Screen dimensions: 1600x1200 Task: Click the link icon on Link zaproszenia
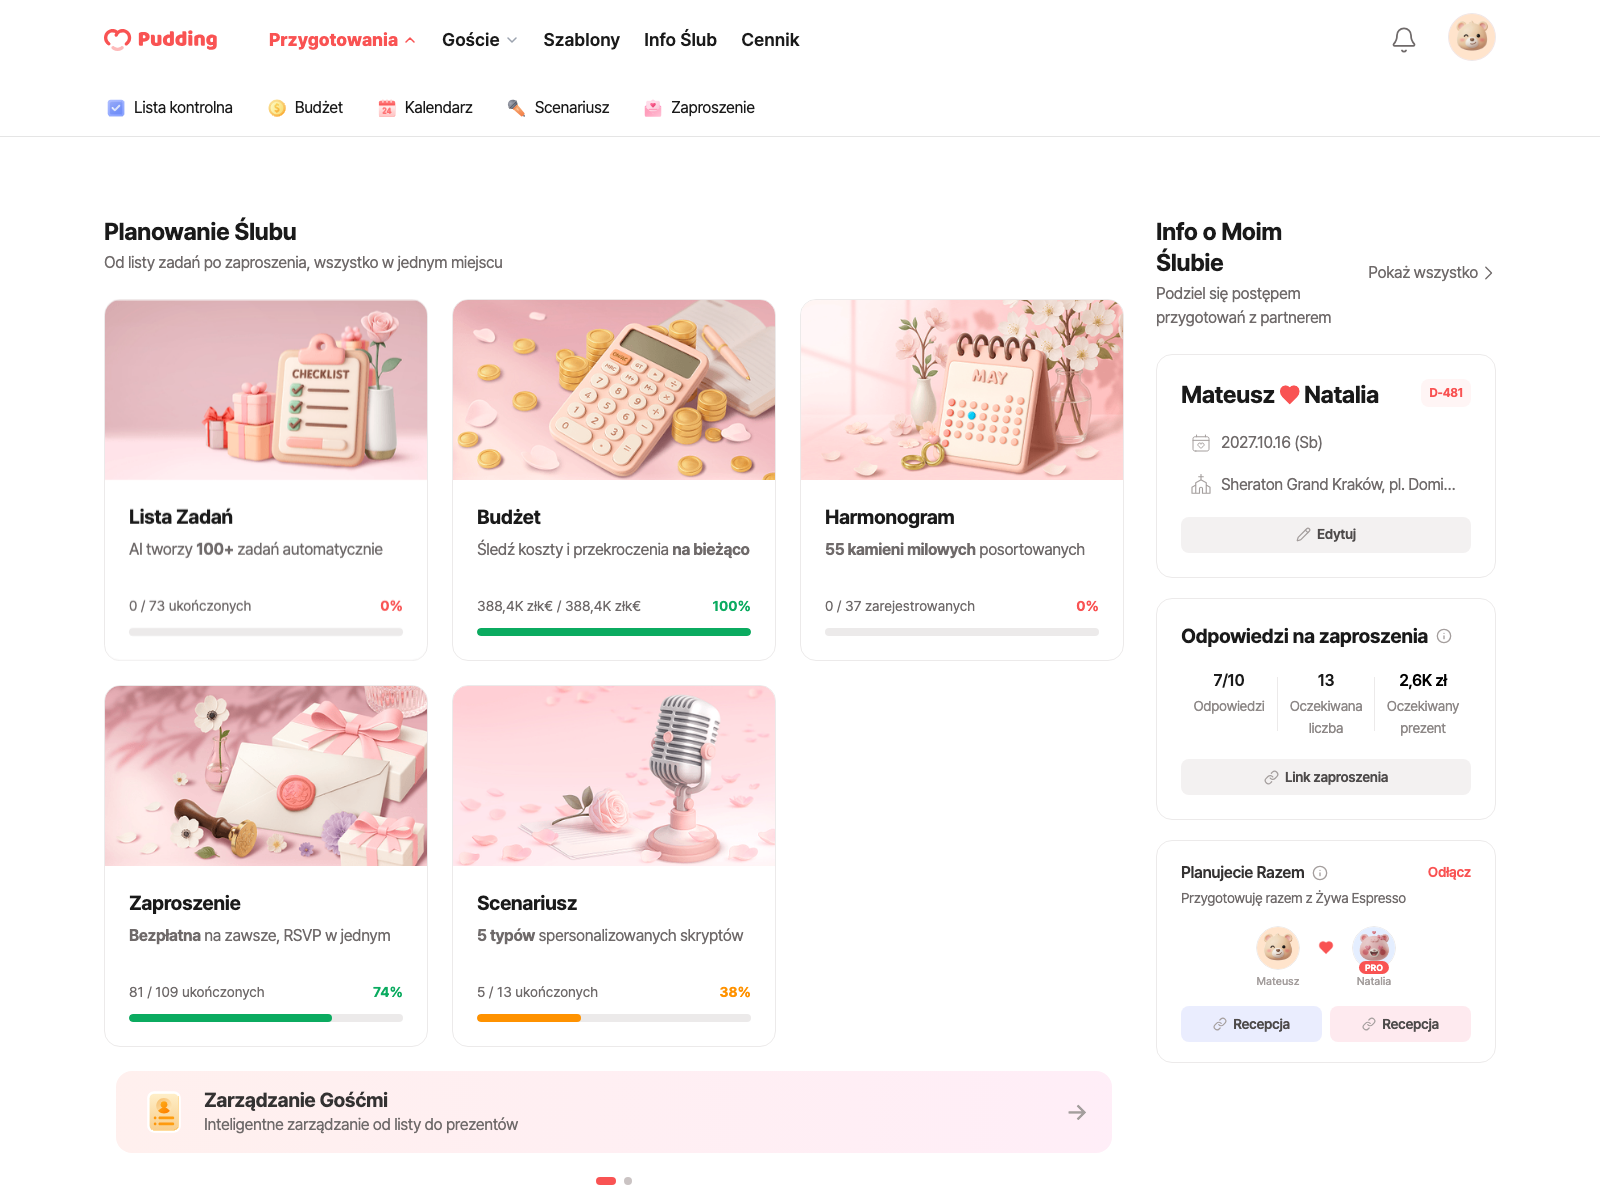tap(1271, 778)
